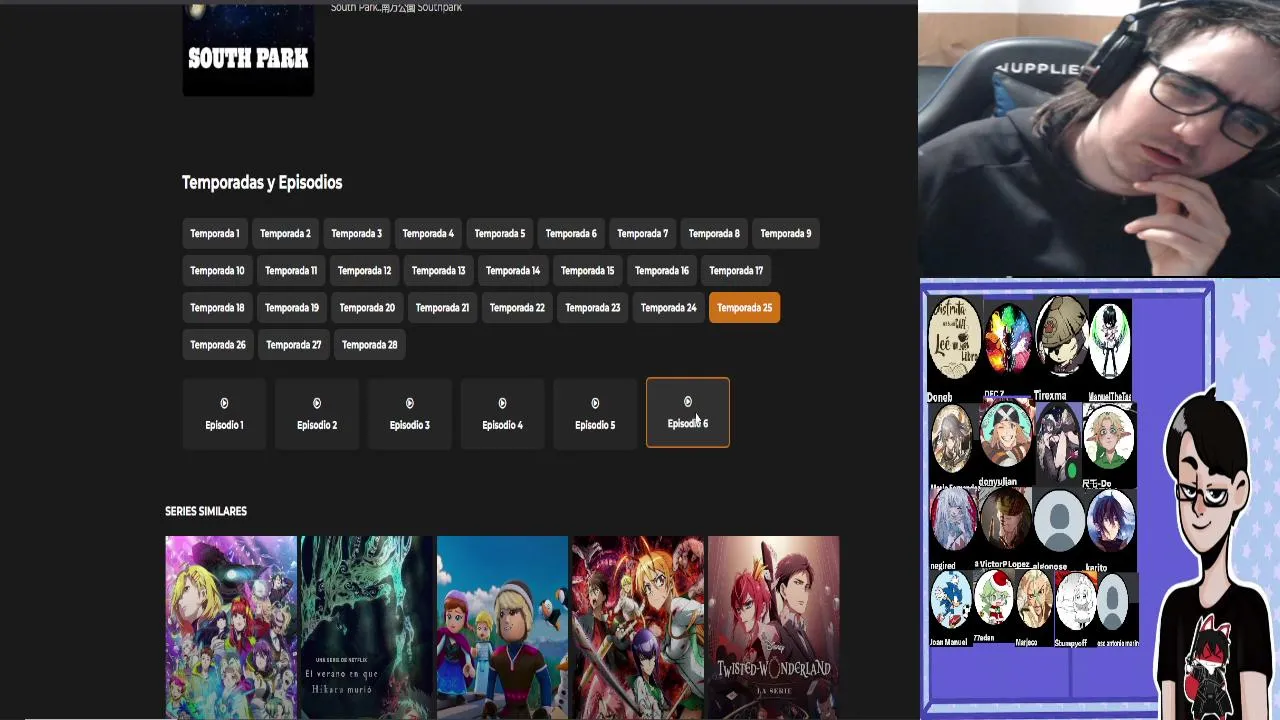The width and height of the screenshot is (1280, 720).
Task: Select Temporada 1 season button
Action: pos(214,234)
